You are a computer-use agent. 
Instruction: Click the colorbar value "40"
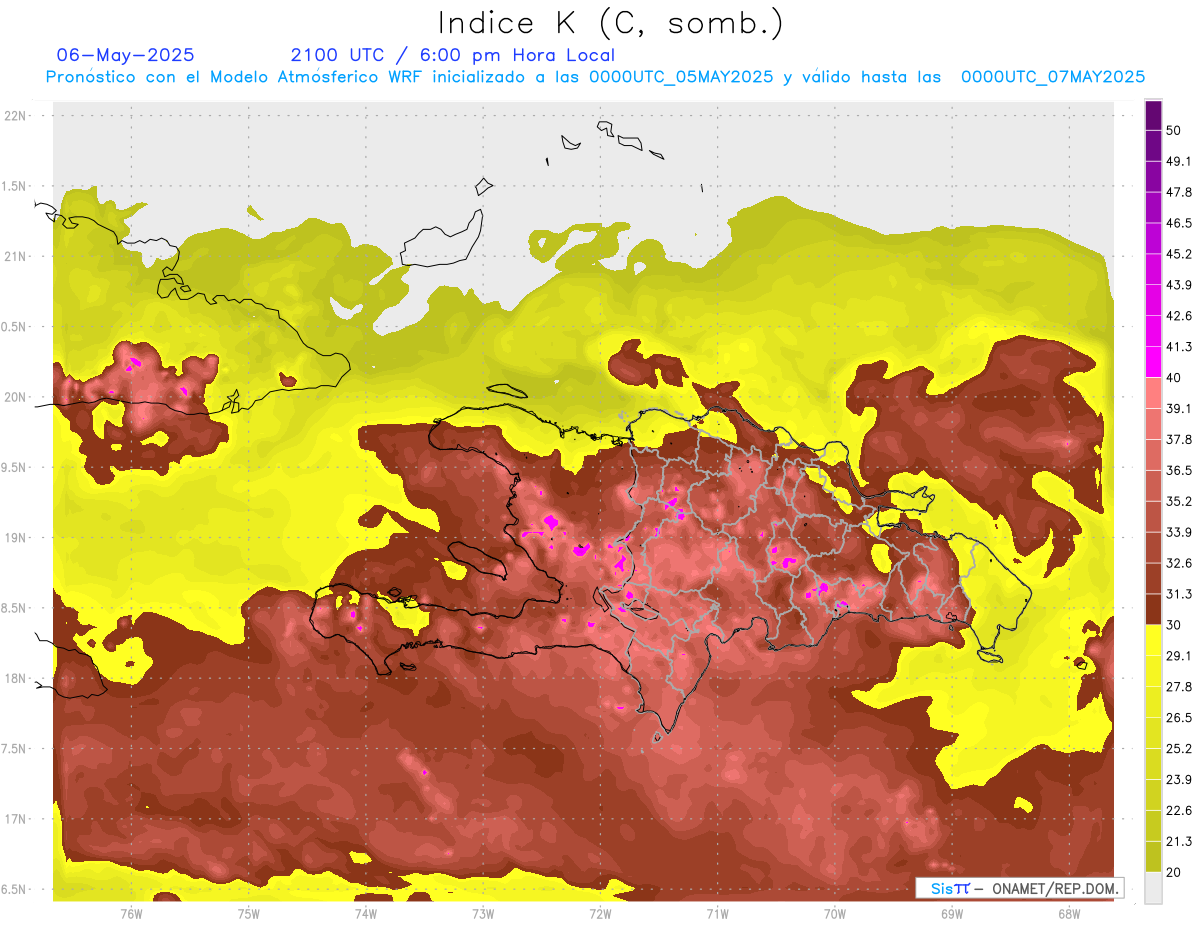coord(1174,377)
